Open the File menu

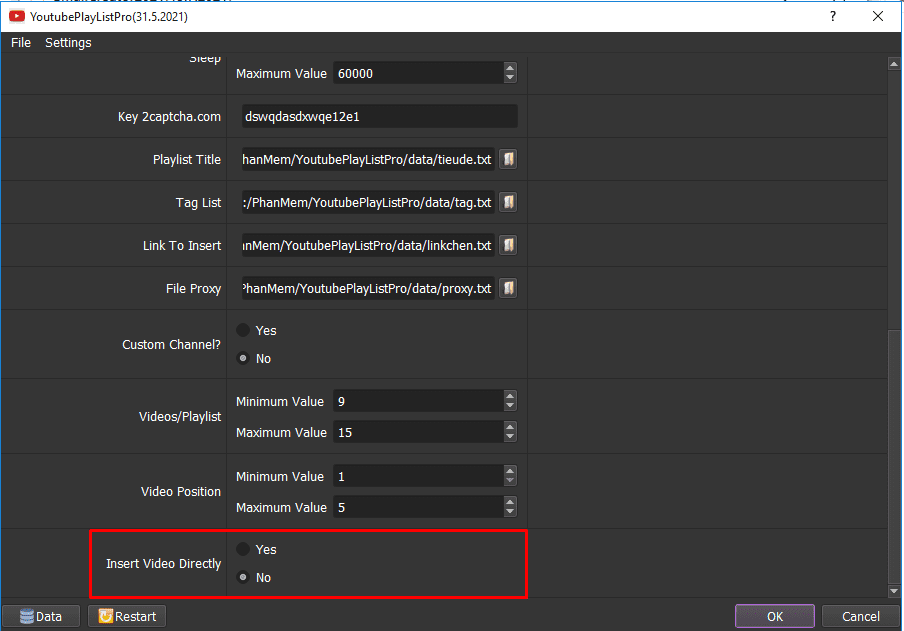tap(21, 43)
